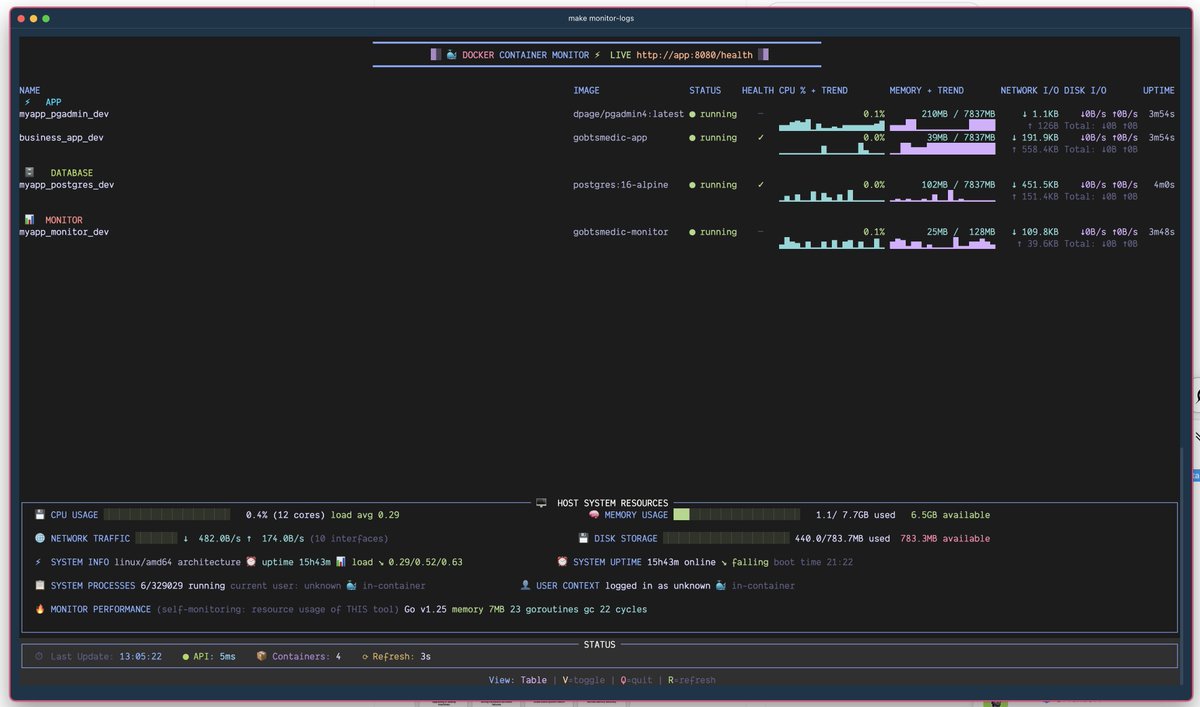Click the MEMORY USAGE progress bar
Image resolution: width=1200 pixels, height=707 pixels.
click(737, 515)
